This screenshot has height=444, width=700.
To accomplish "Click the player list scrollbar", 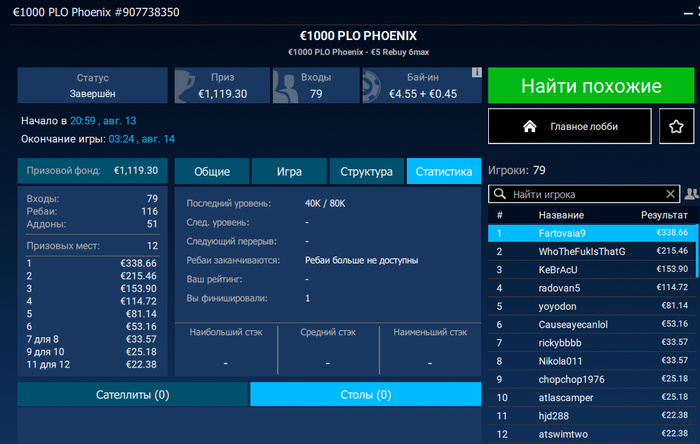I will (697, 252).
